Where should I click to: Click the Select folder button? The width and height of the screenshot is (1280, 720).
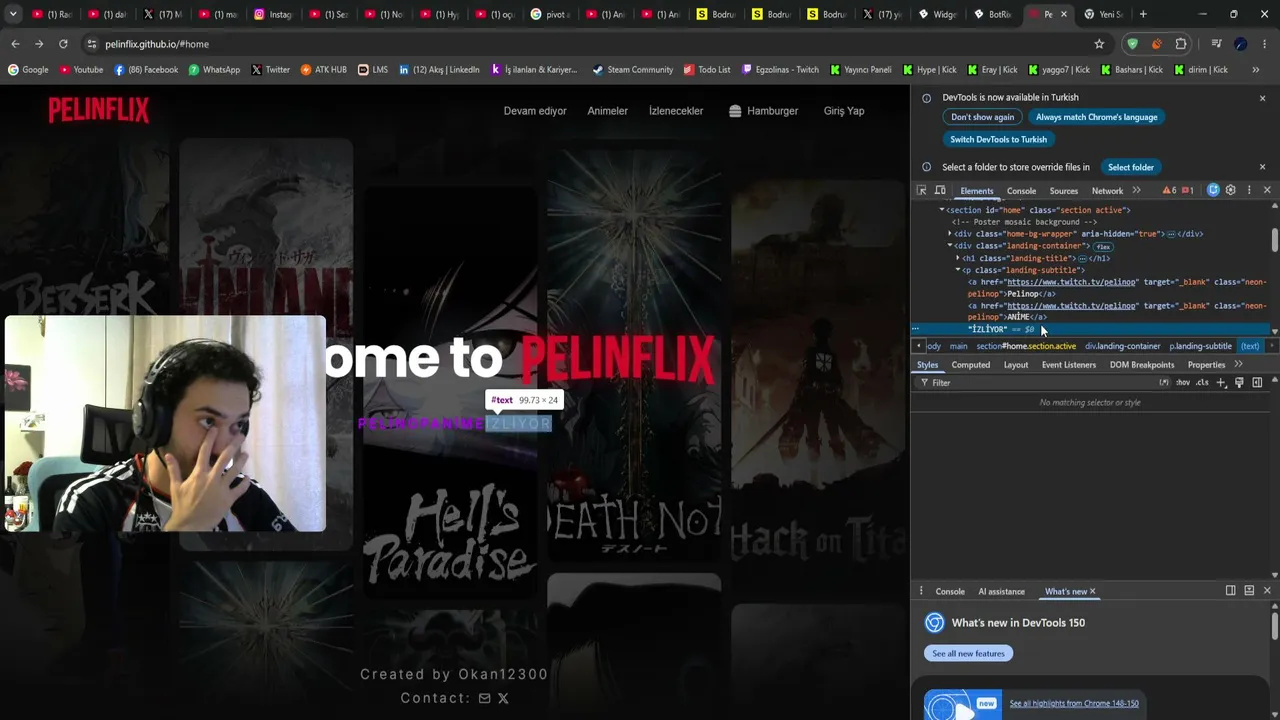pyautogui.click(x=1131, y=167)
